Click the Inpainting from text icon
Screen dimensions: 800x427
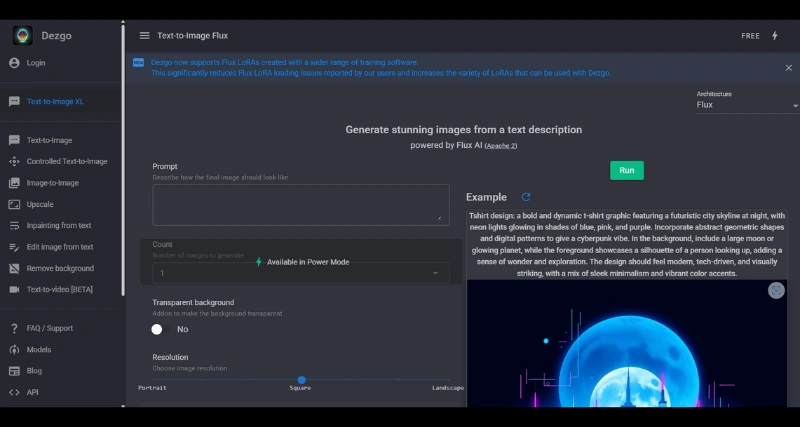[14, 225]
